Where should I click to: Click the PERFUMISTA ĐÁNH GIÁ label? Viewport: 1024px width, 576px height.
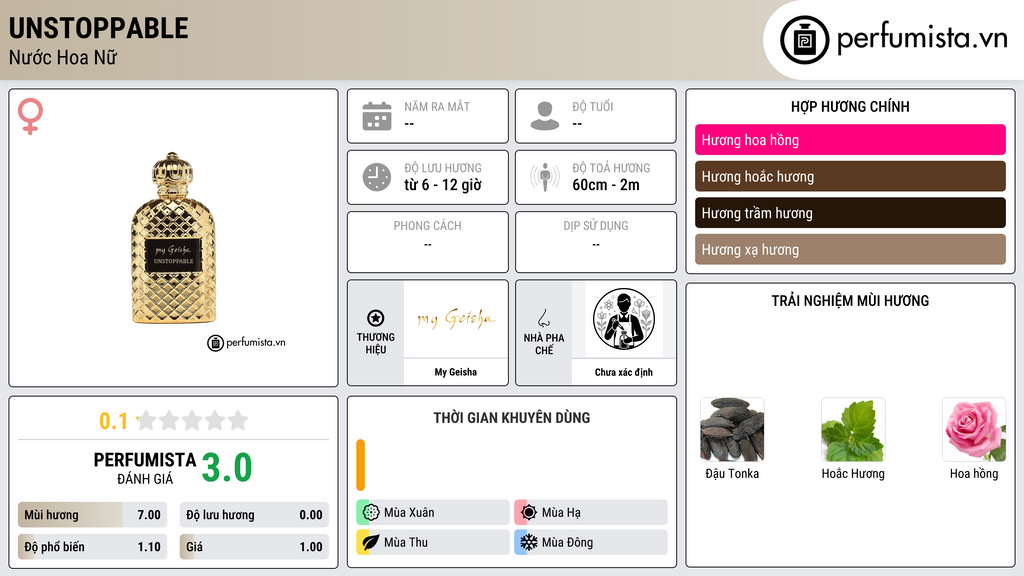tap(144, 468)
